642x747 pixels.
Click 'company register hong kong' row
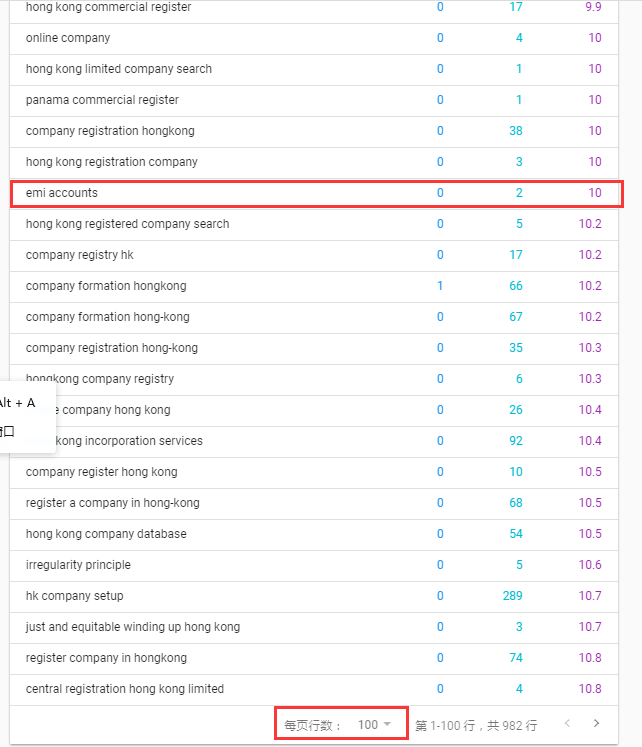pyautogui.click(x=101, y=472)
